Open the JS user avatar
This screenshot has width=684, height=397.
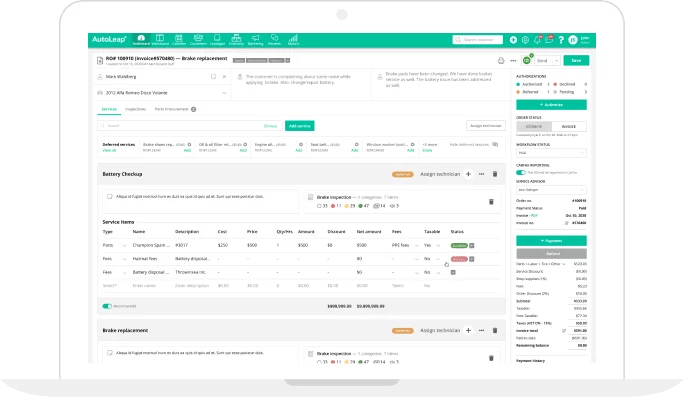pyautogui.click(x=573, y=40)
